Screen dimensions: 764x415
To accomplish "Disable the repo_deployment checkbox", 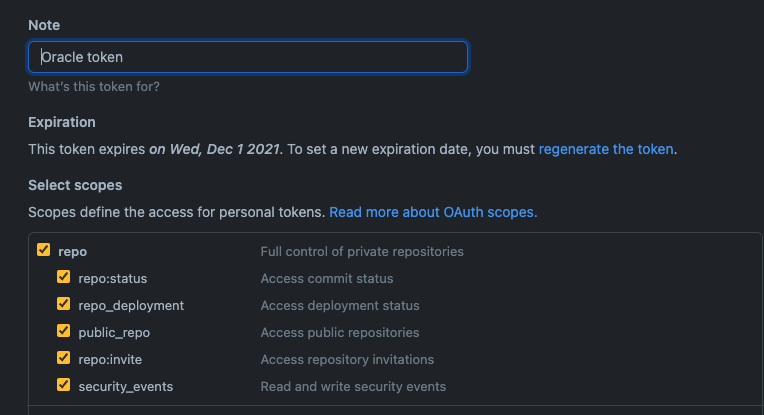I will 64,305.
